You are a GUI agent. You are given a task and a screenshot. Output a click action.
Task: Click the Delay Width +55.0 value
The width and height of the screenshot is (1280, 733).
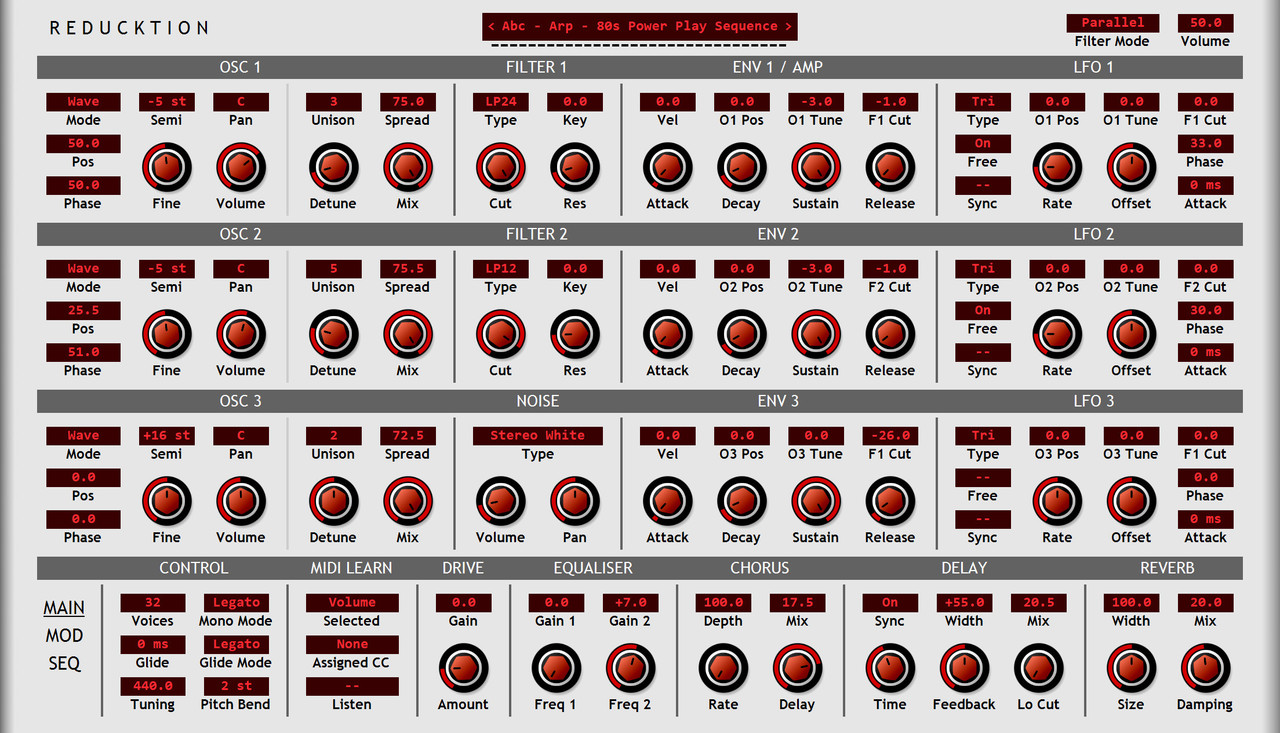(x=964, y=602)
